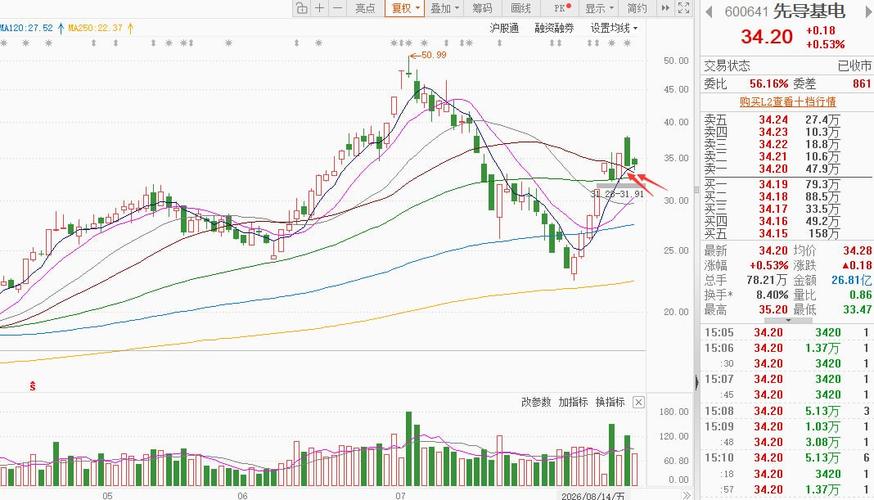Screen dimensions: 874x500
Task: Click the double-arrow toolbar overflow icon
Action: coord(665,8)
